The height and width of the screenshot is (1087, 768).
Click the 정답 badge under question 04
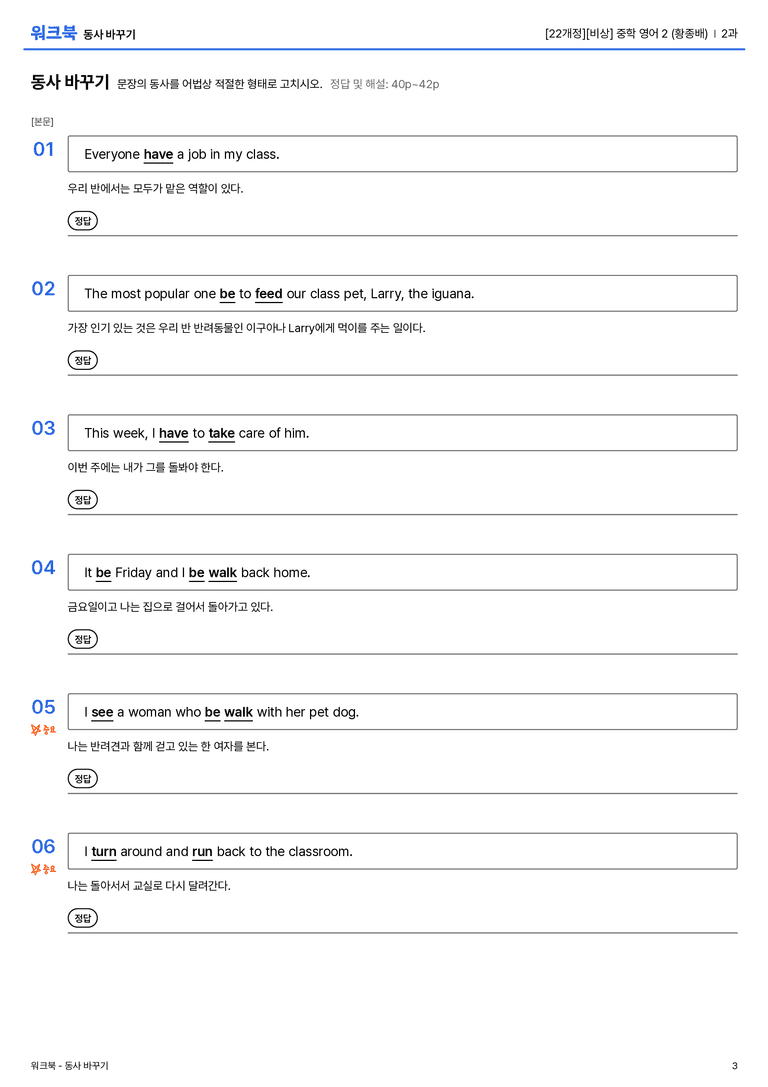(x=82, y=639)
